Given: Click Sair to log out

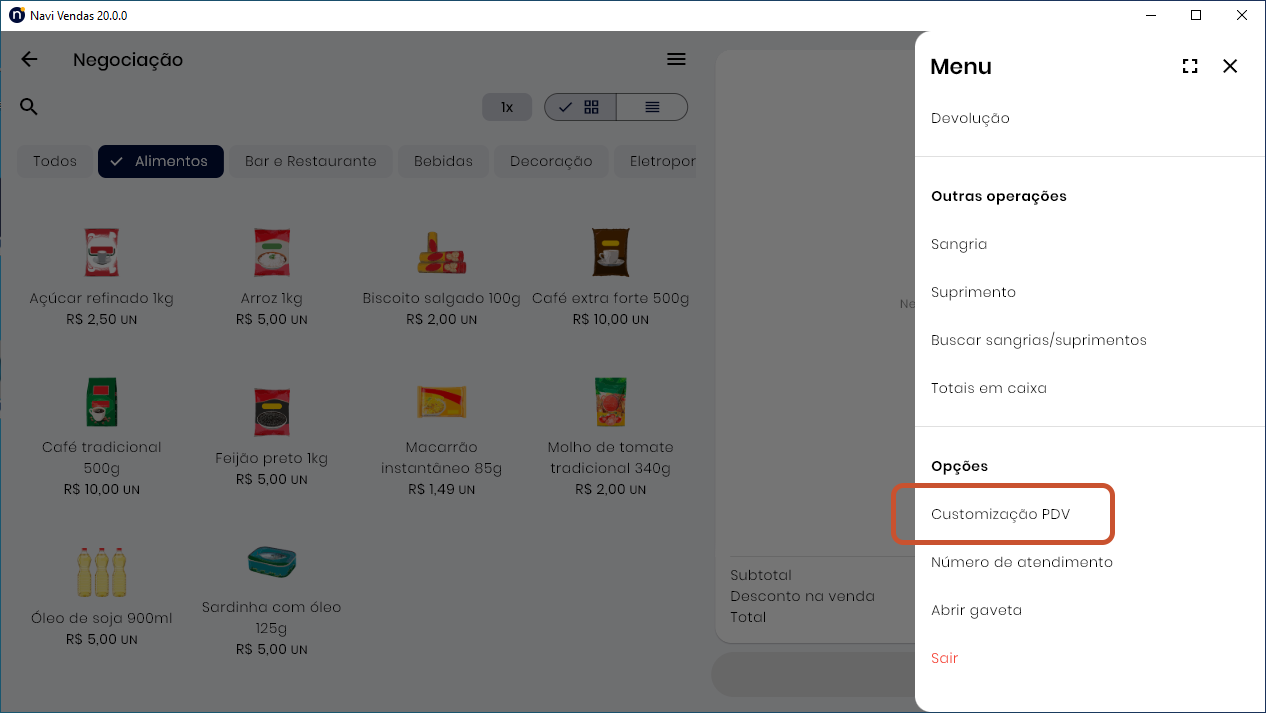Looking at the screenshot, I should [945, 658].
